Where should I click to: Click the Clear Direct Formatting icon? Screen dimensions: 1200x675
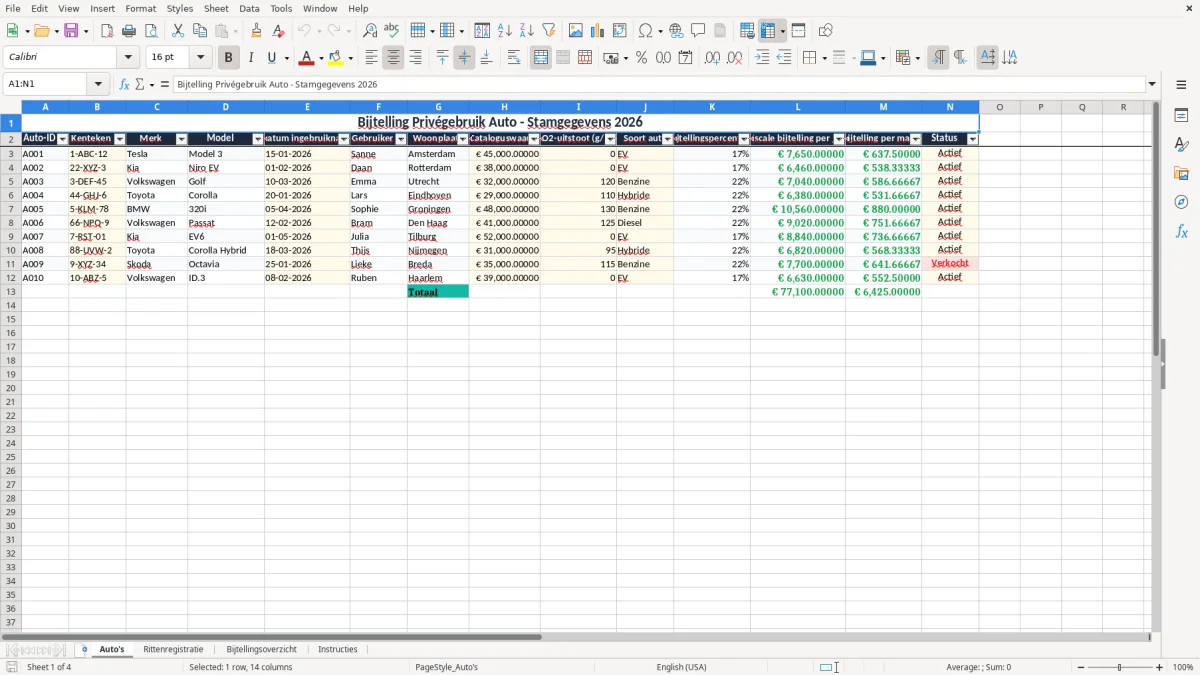(278, 31)
